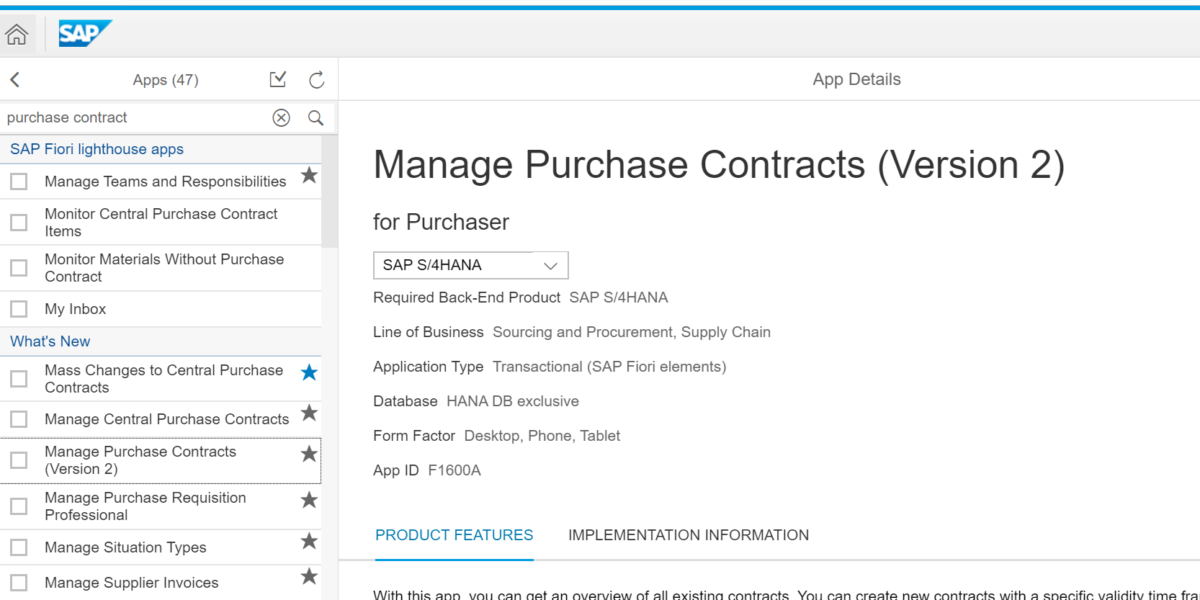
Task: Click the select-all checklist icon next to Apps (47)
Action: tap(278, 79)
